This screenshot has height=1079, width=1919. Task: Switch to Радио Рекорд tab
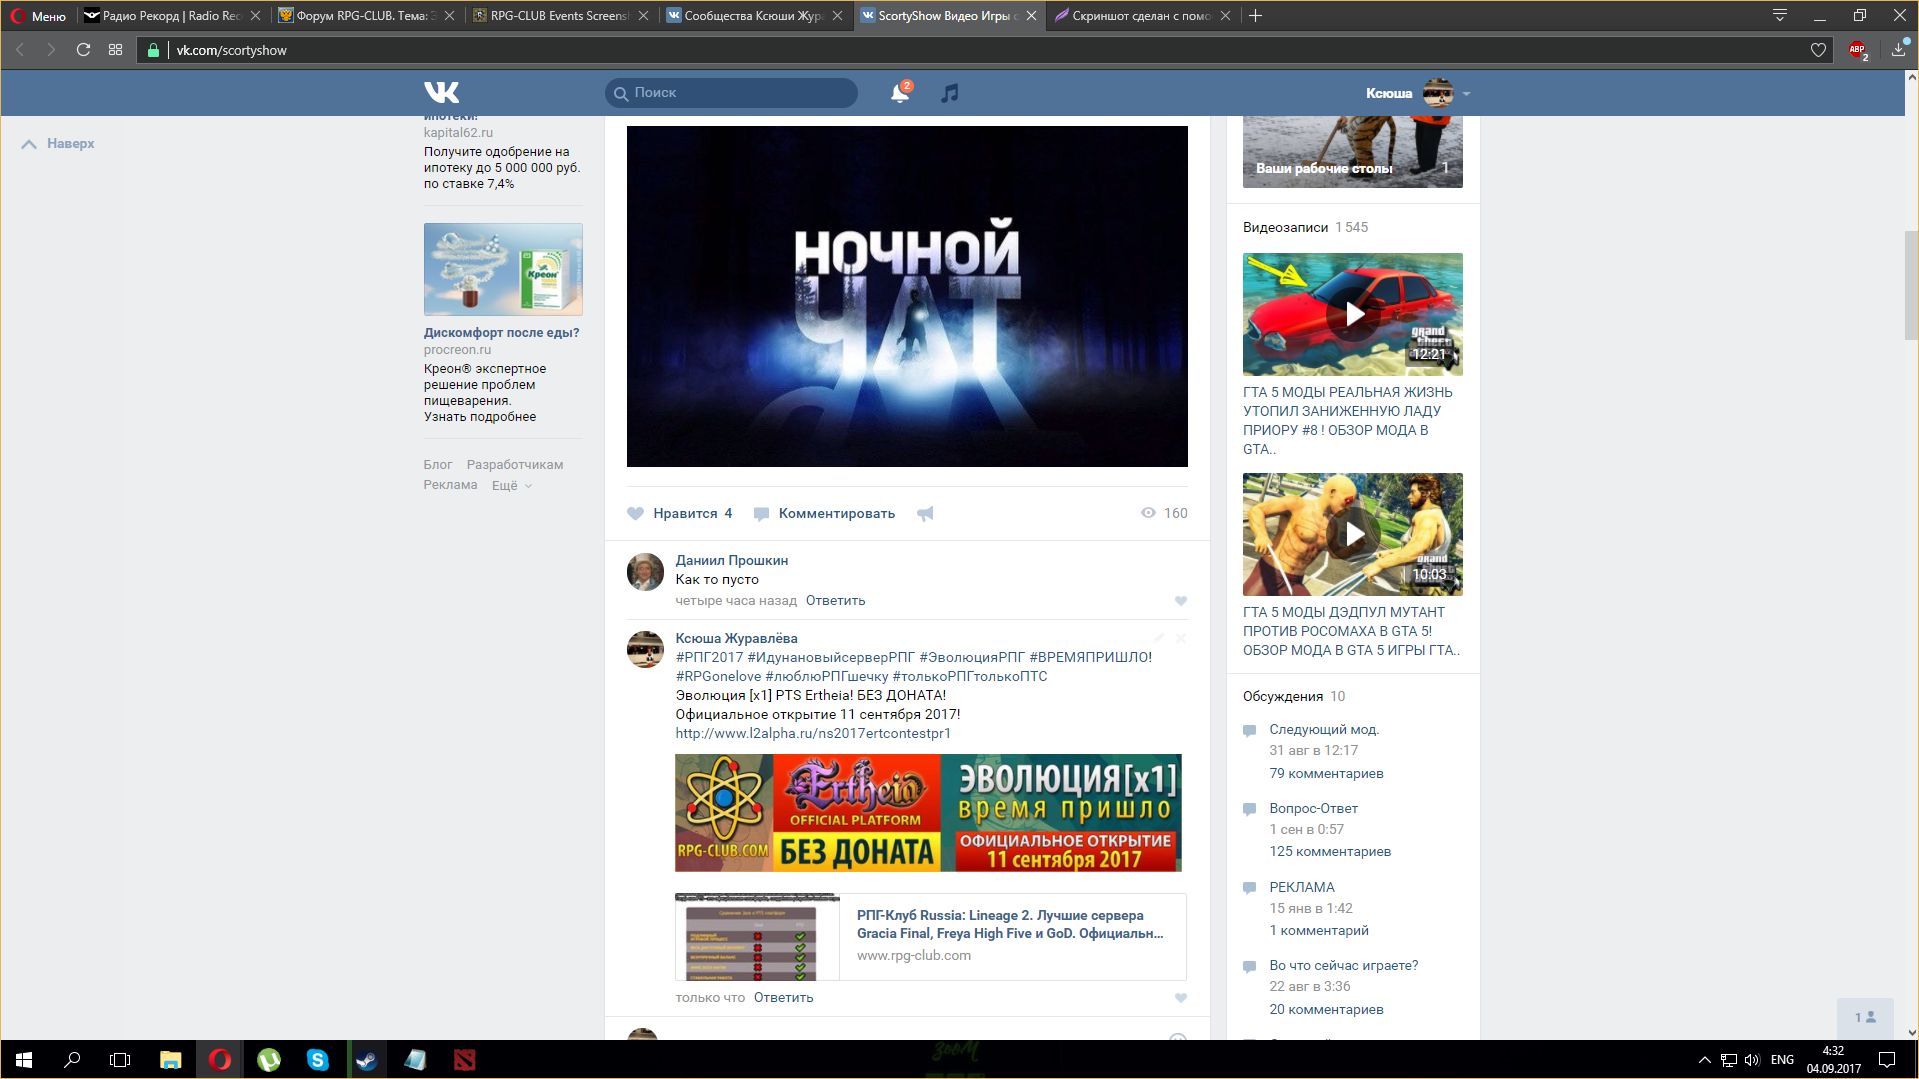tap(172, 15)
